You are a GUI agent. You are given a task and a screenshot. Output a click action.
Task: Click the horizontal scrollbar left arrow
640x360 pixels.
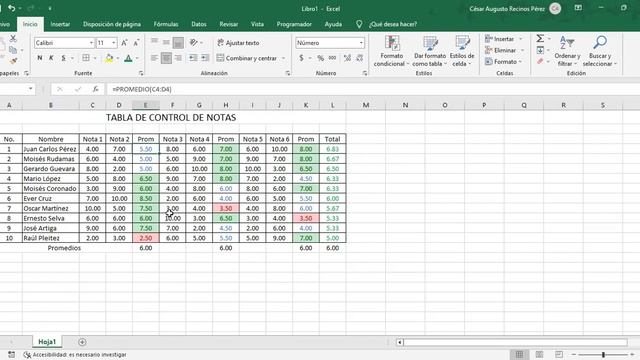point(400,342)
